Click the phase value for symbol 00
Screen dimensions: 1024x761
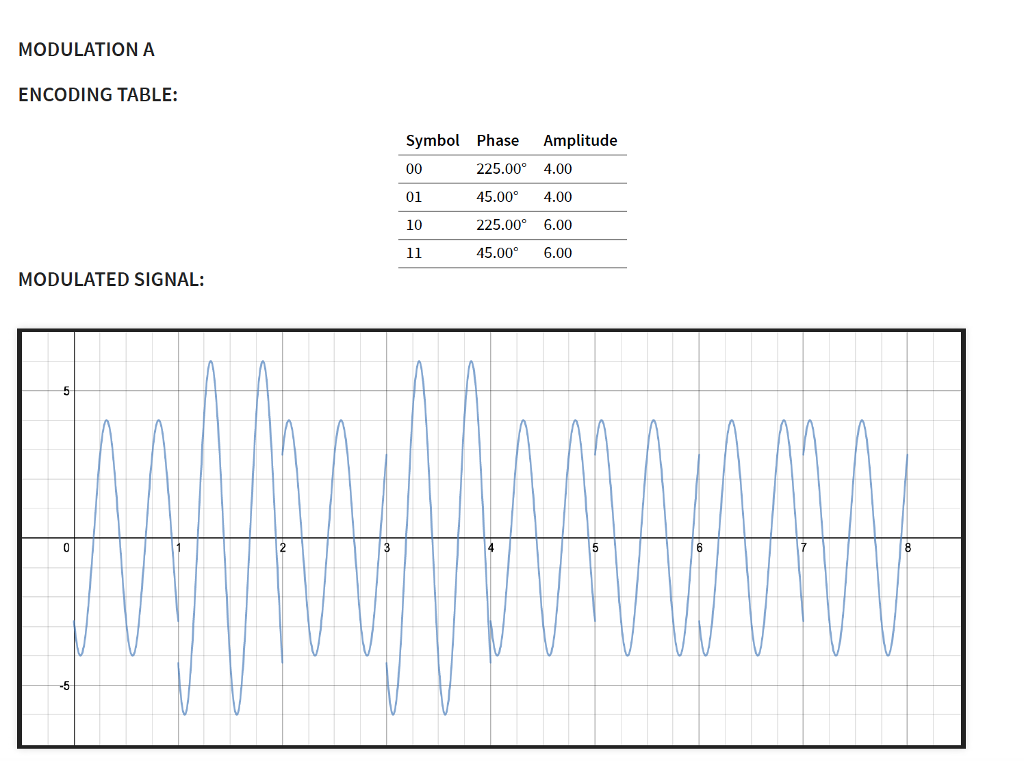pyautogui.click(x=501, y=169)
